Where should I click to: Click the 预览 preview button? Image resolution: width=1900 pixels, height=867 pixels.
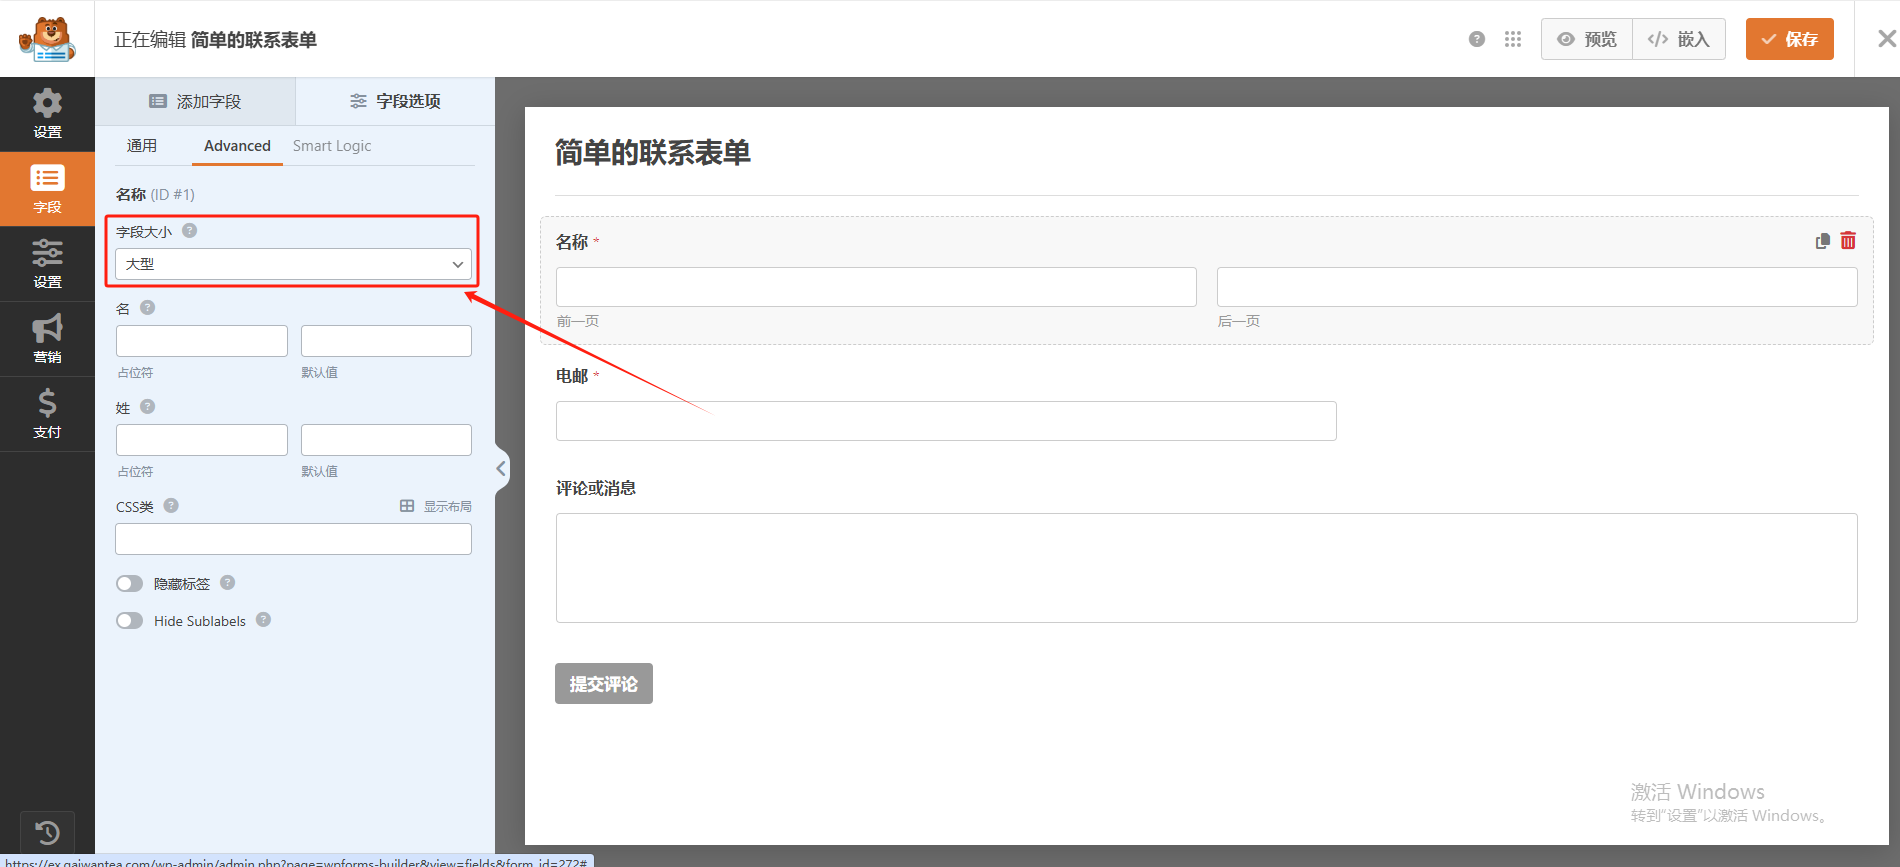[x=1587, y=39]
